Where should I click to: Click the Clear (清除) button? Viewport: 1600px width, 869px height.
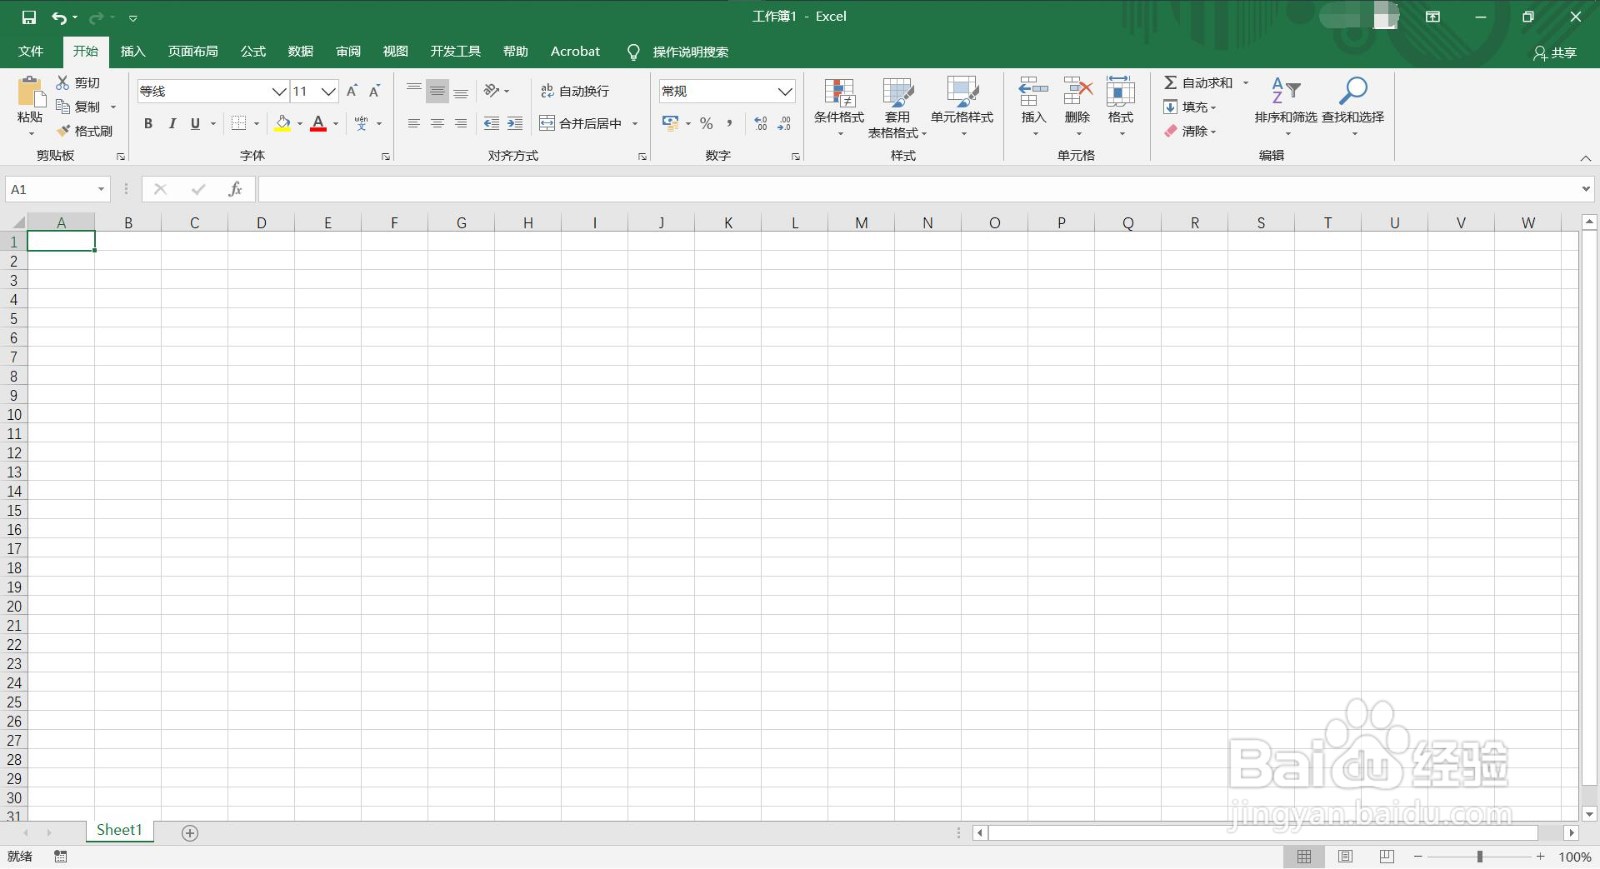(x=1190, y=131)
